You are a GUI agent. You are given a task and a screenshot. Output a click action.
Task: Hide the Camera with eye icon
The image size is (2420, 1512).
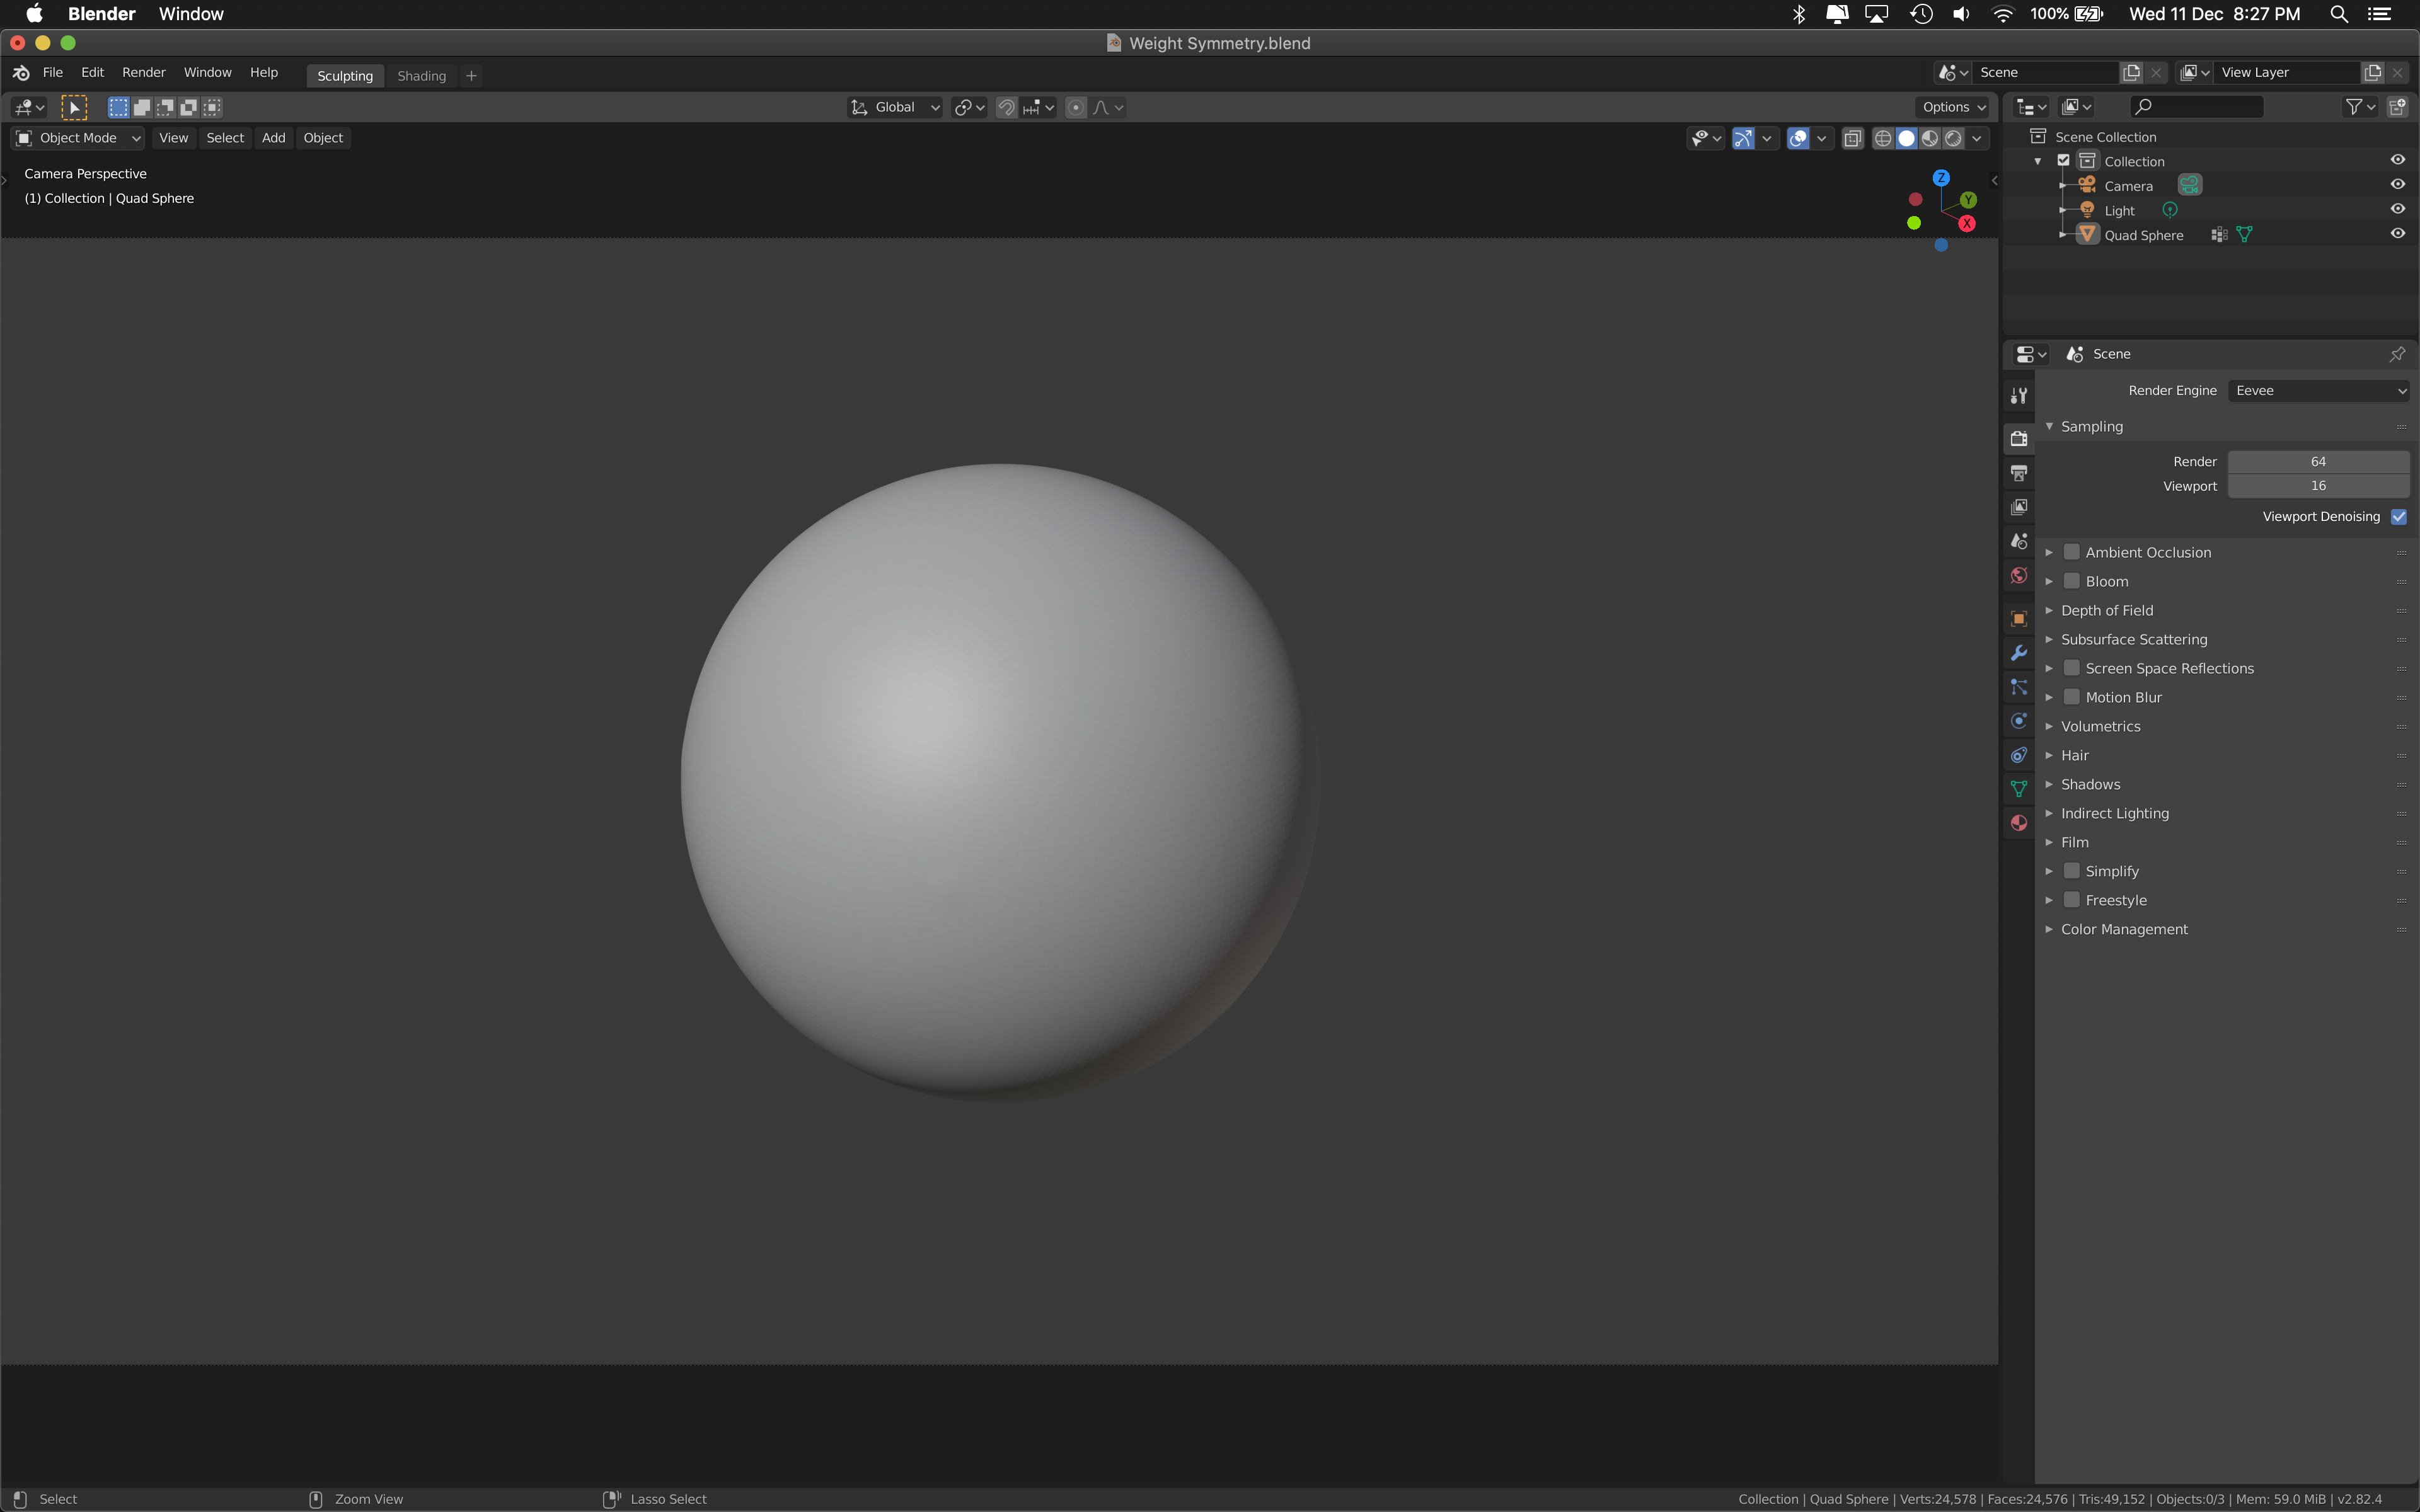point(2397,185)
